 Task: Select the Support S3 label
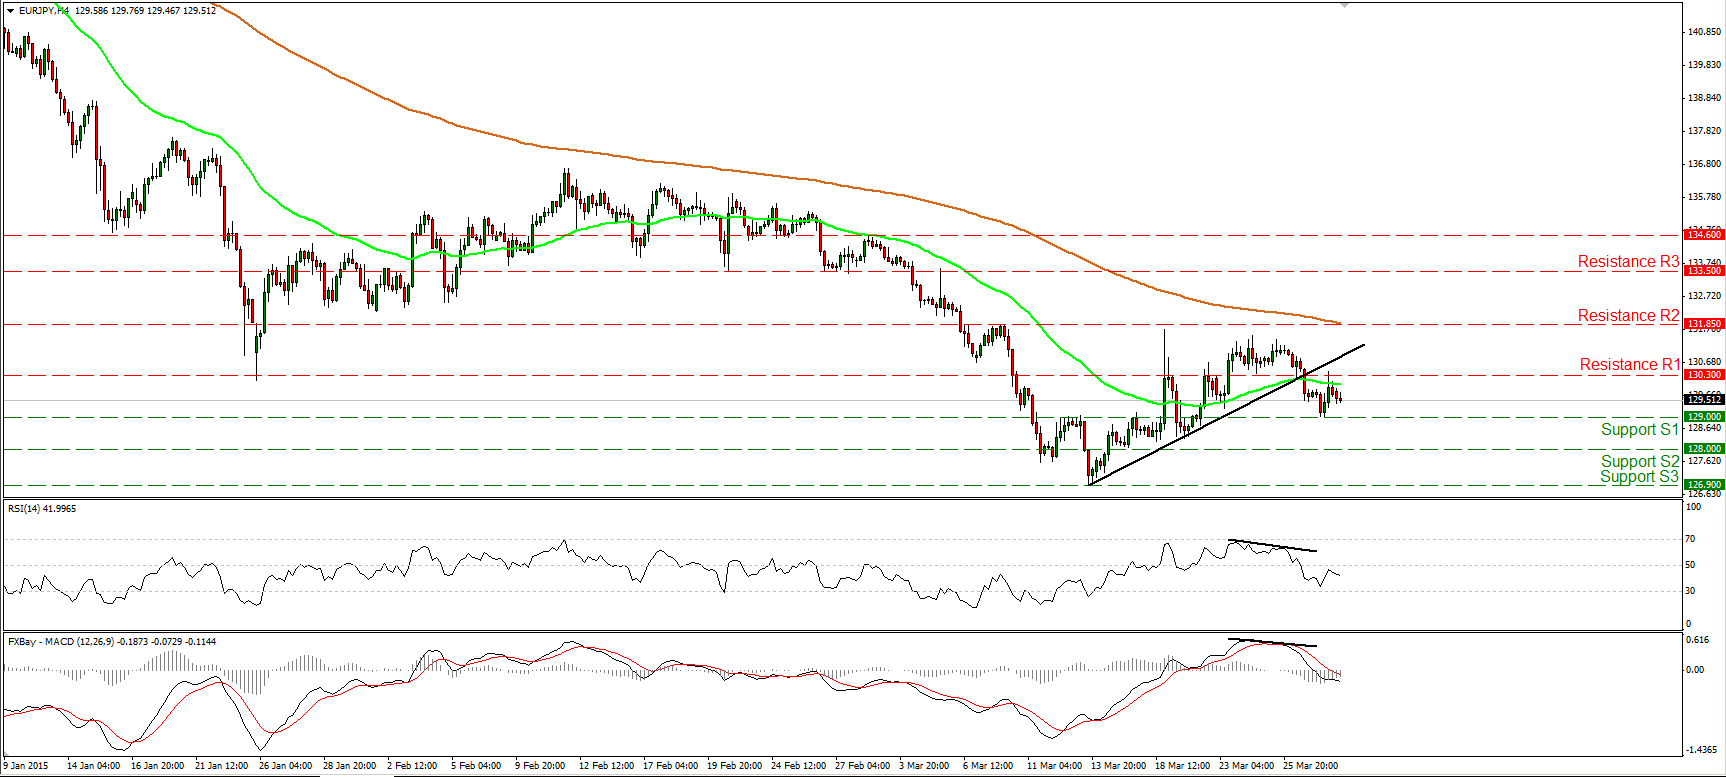1639,477
